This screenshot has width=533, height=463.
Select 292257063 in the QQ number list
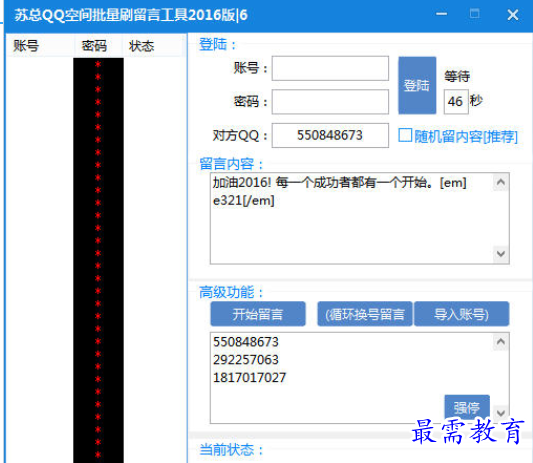pos(246,360)
